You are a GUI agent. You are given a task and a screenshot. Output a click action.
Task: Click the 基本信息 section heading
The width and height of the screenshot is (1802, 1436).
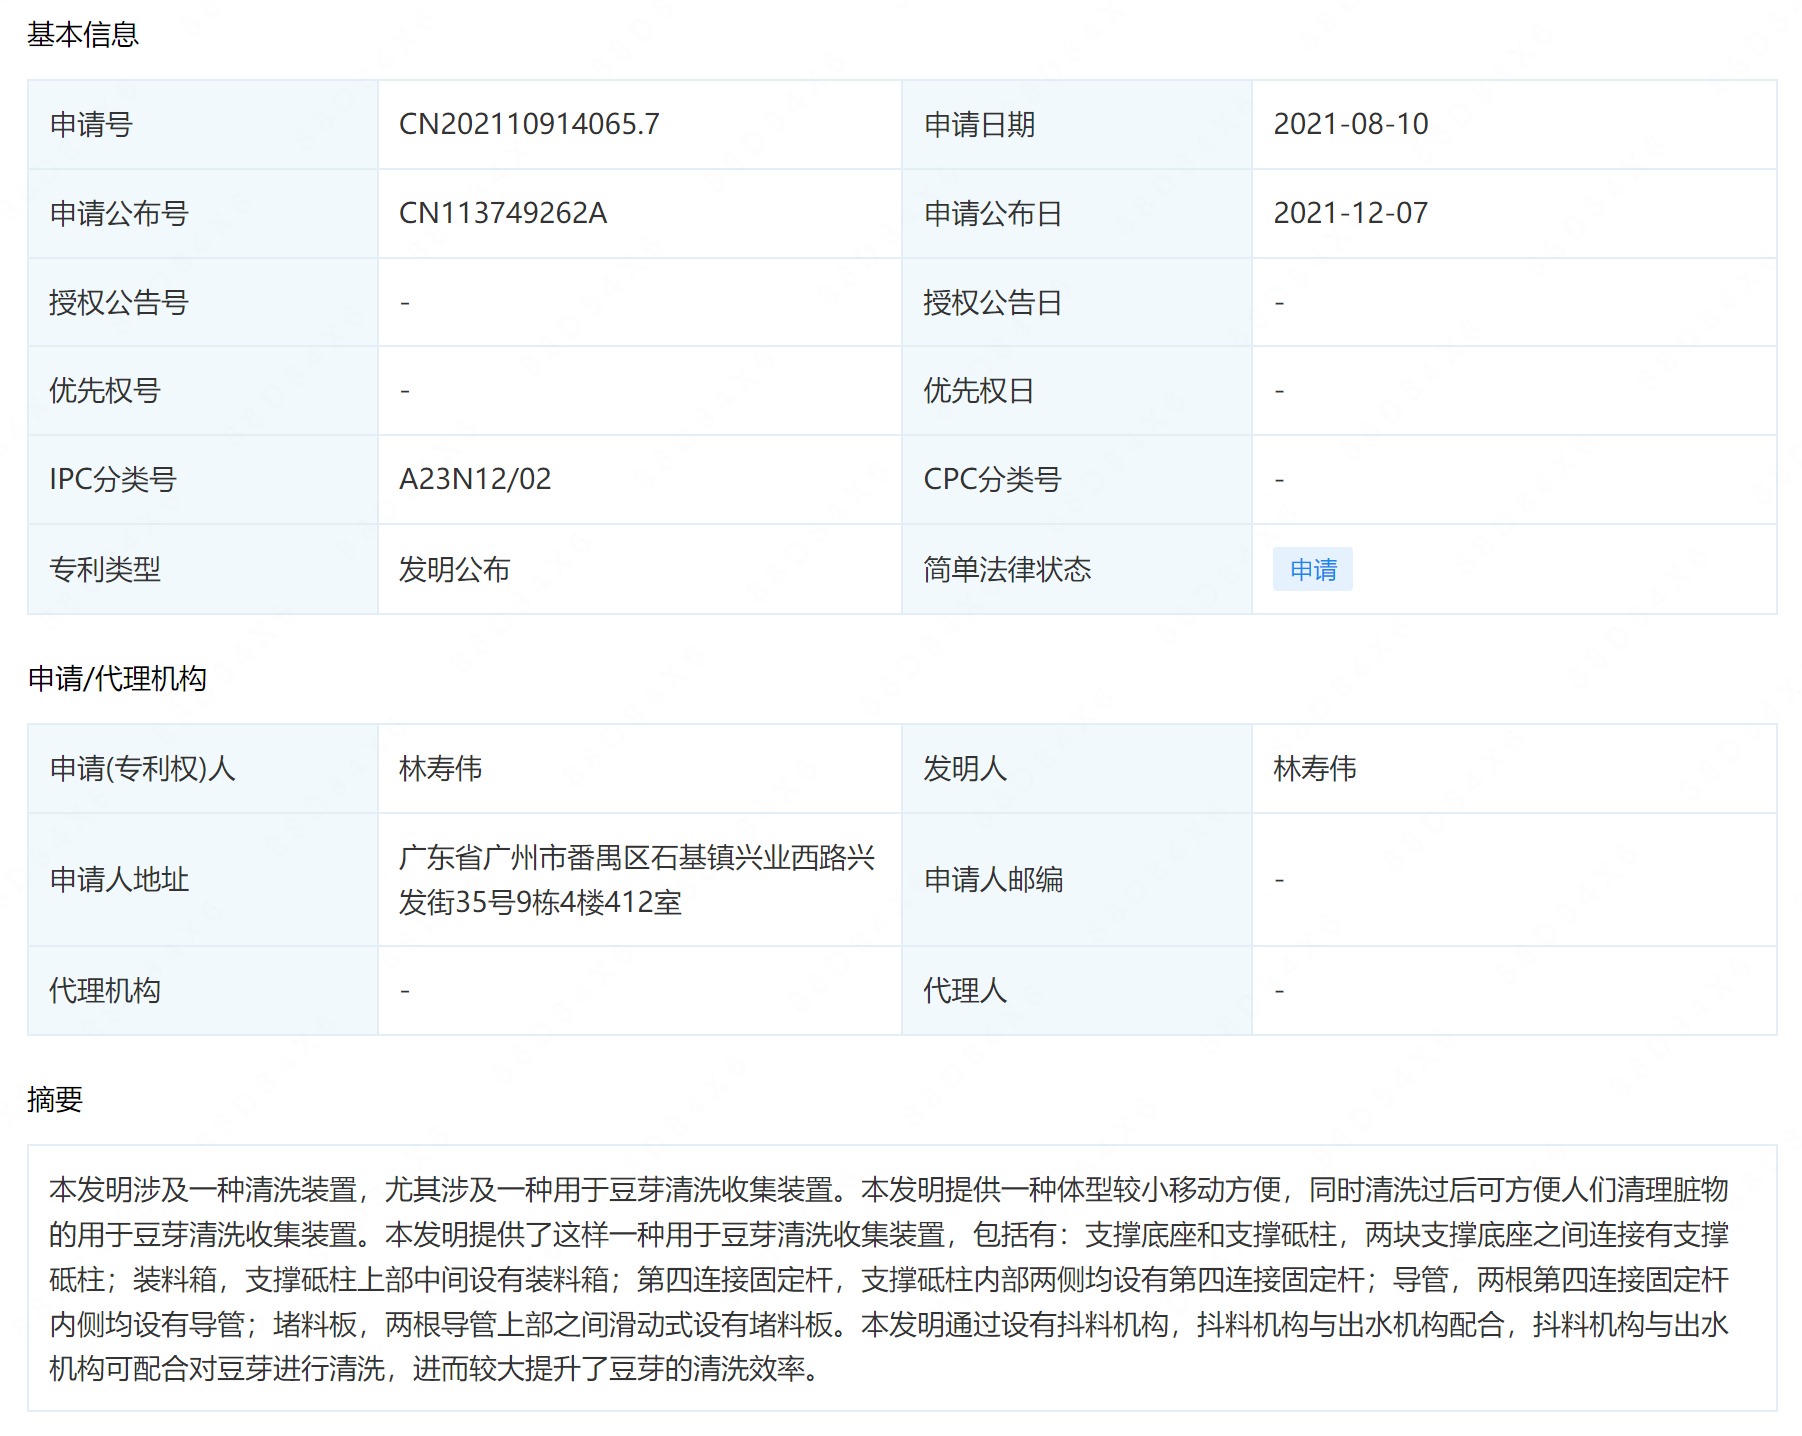(x=83, y=35)
